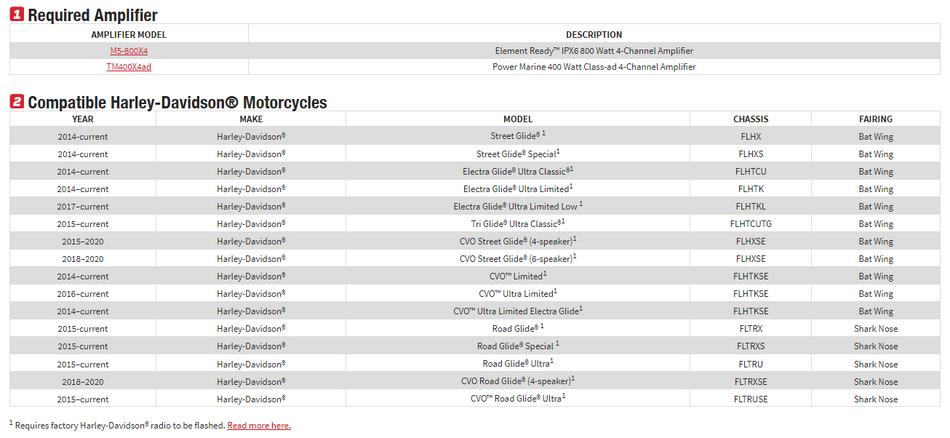Select the 'CVO Limited' model cell
Screen dimensions: 950x438
518,277
